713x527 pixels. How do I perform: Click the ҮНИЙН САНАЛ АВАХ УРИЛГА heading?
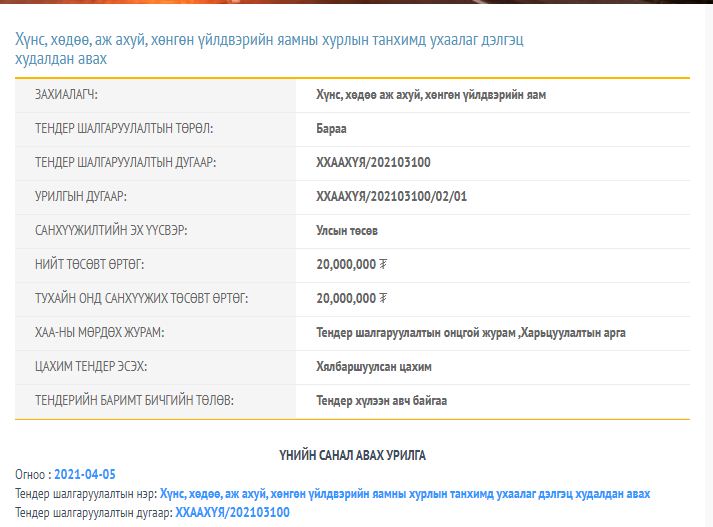tap(352, 455)
